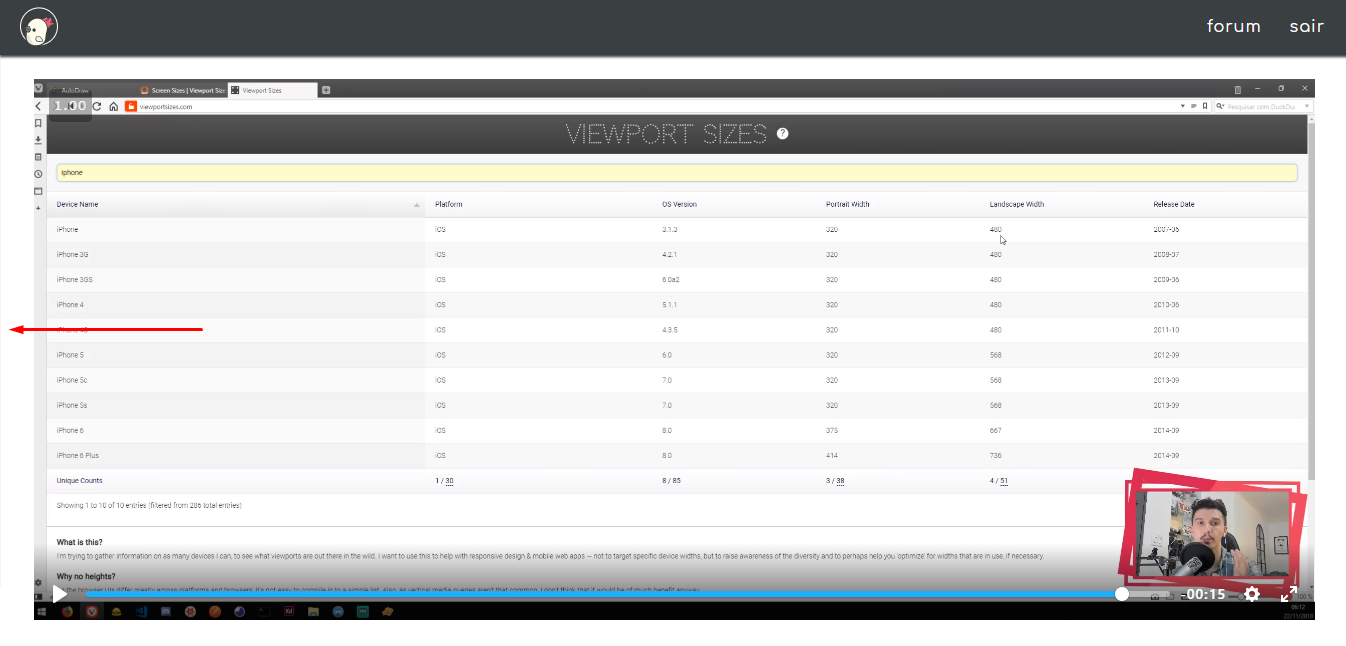The height and width of the screenshot is (646, 1346).
Task: Go to the browser home page
Action: pyautogui.click(x=114, y=106)
